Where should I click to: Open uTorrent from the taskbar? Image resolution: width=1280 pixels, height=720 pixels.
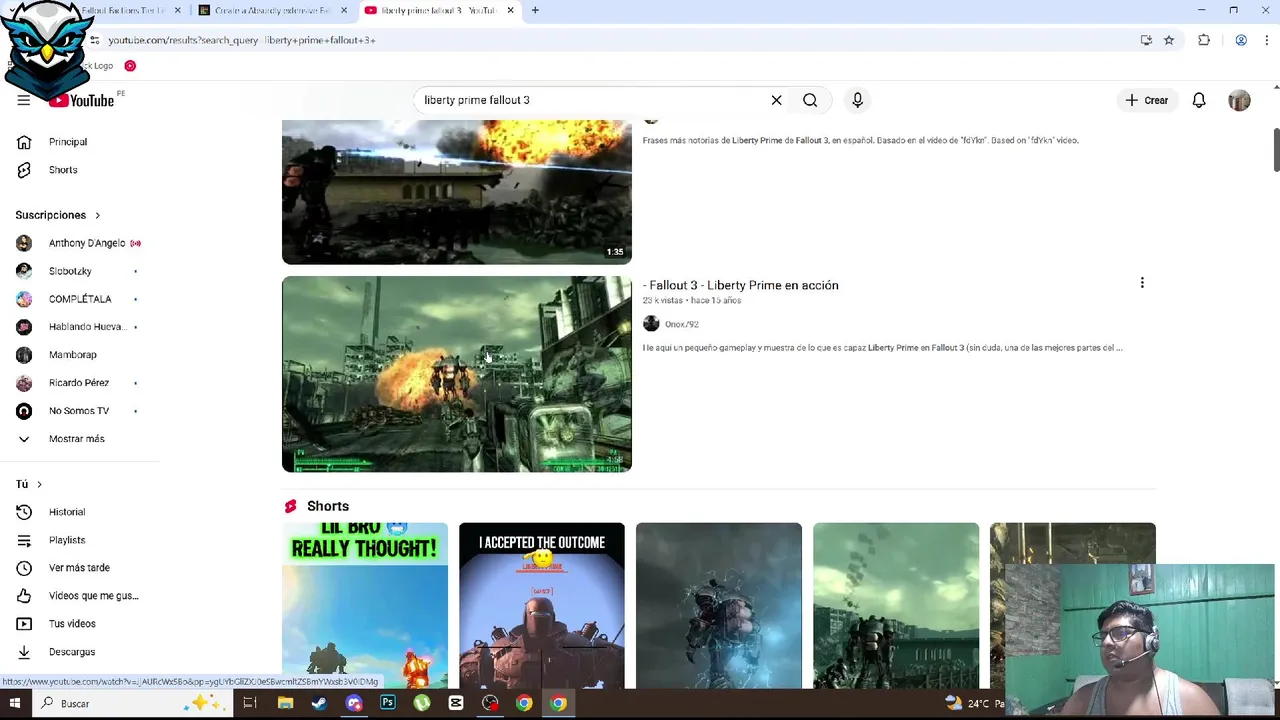(421, 704)
